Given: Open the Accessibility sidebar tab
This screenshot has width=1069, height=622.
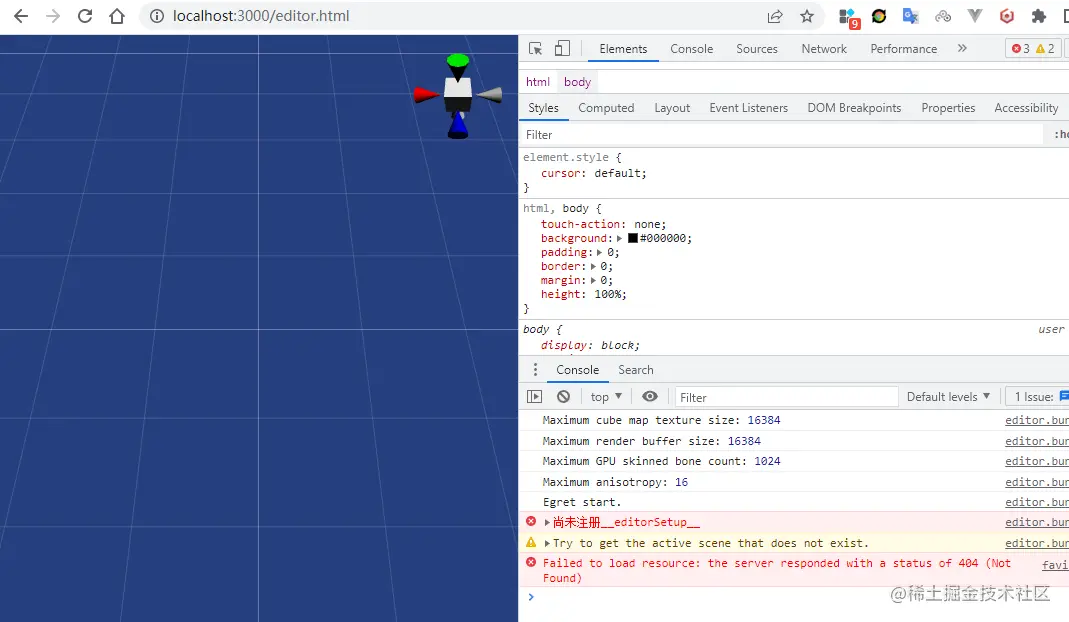Looking at the screenshot, I should coord(1026,108).
